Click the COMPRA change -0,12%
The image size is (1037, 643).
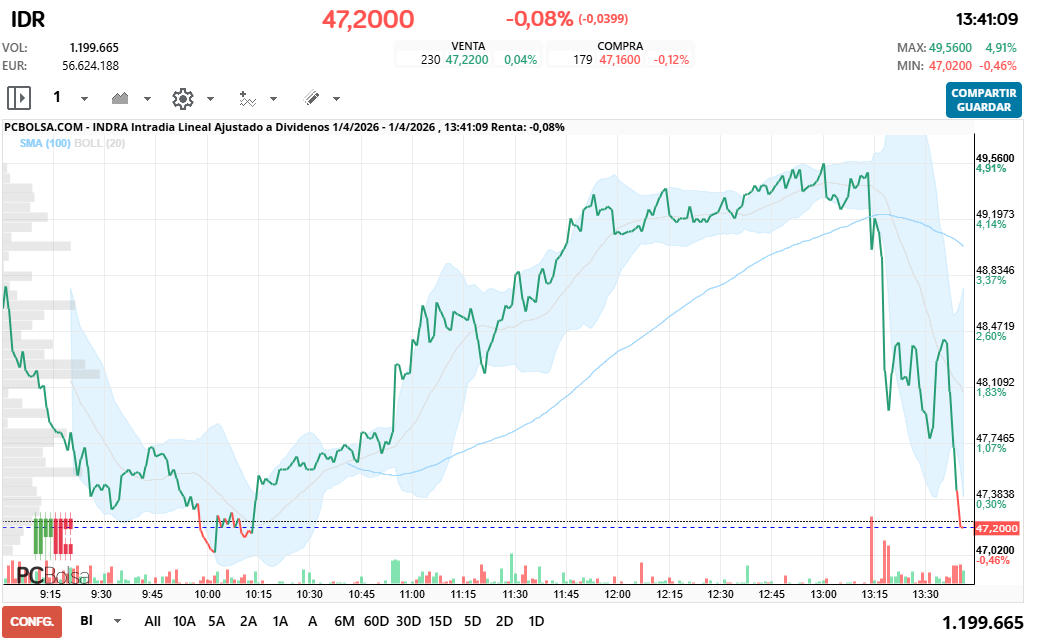click(x=671, y=60)
